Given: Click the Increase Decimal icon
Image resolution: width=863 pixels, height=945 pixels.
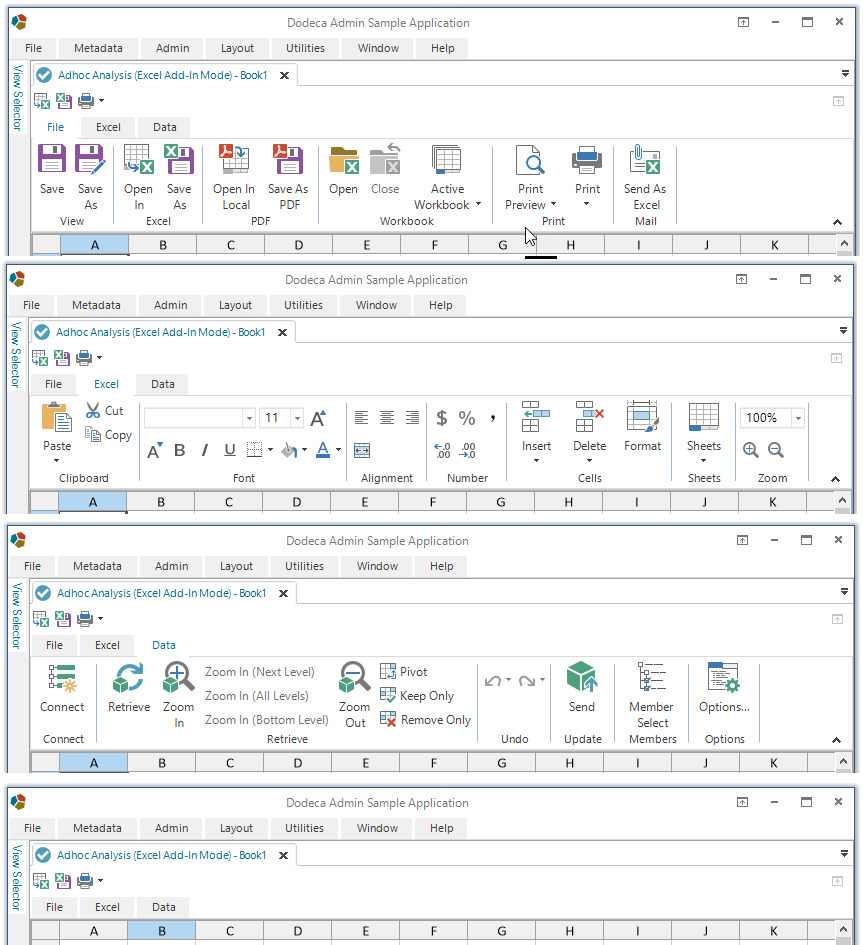Looking at the screenshot, I should (442, 450).
